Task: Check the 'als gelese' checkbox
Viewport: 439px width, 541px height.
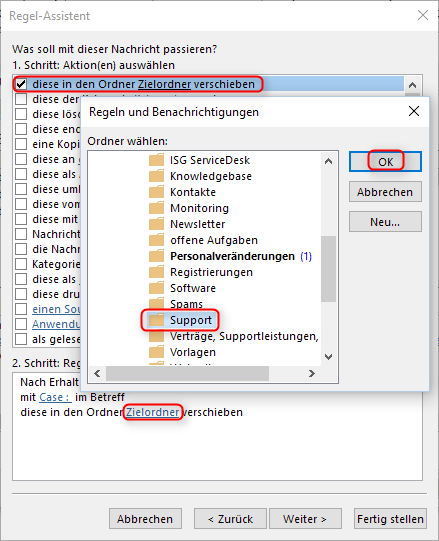Action: pos(21,339)
